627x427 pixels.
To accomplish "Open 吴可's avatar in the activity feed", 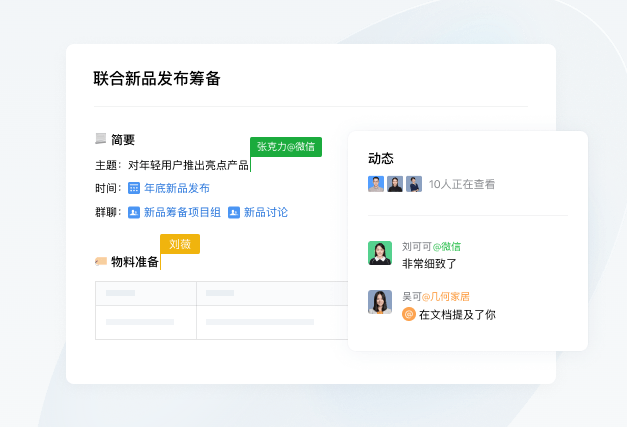I will (x=380, y=302).
